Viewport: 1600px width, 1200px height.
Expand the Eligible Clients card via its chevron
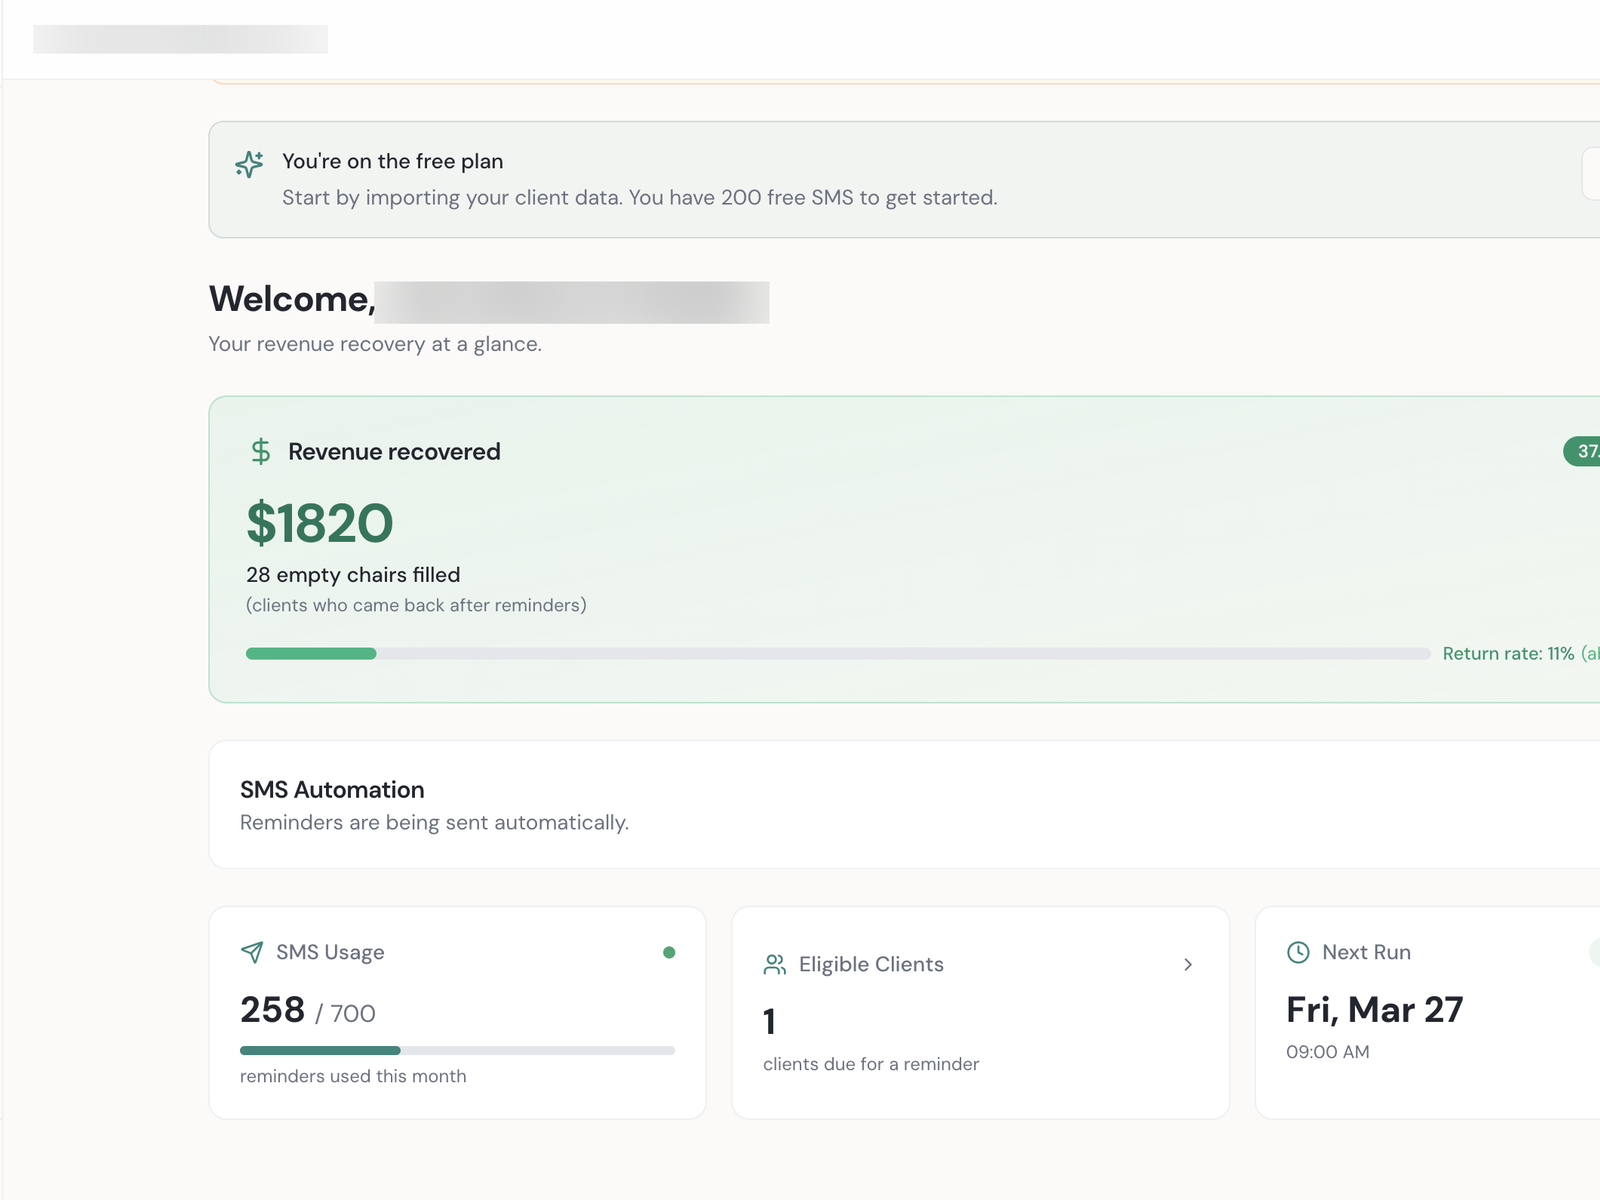tap(1188, 965)
